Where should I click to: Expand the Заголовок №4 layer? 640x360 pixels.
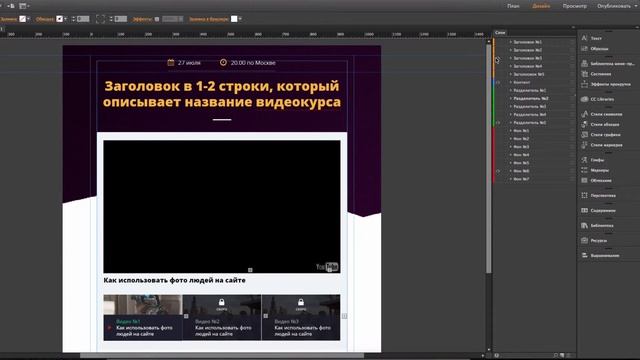(511, 66)
